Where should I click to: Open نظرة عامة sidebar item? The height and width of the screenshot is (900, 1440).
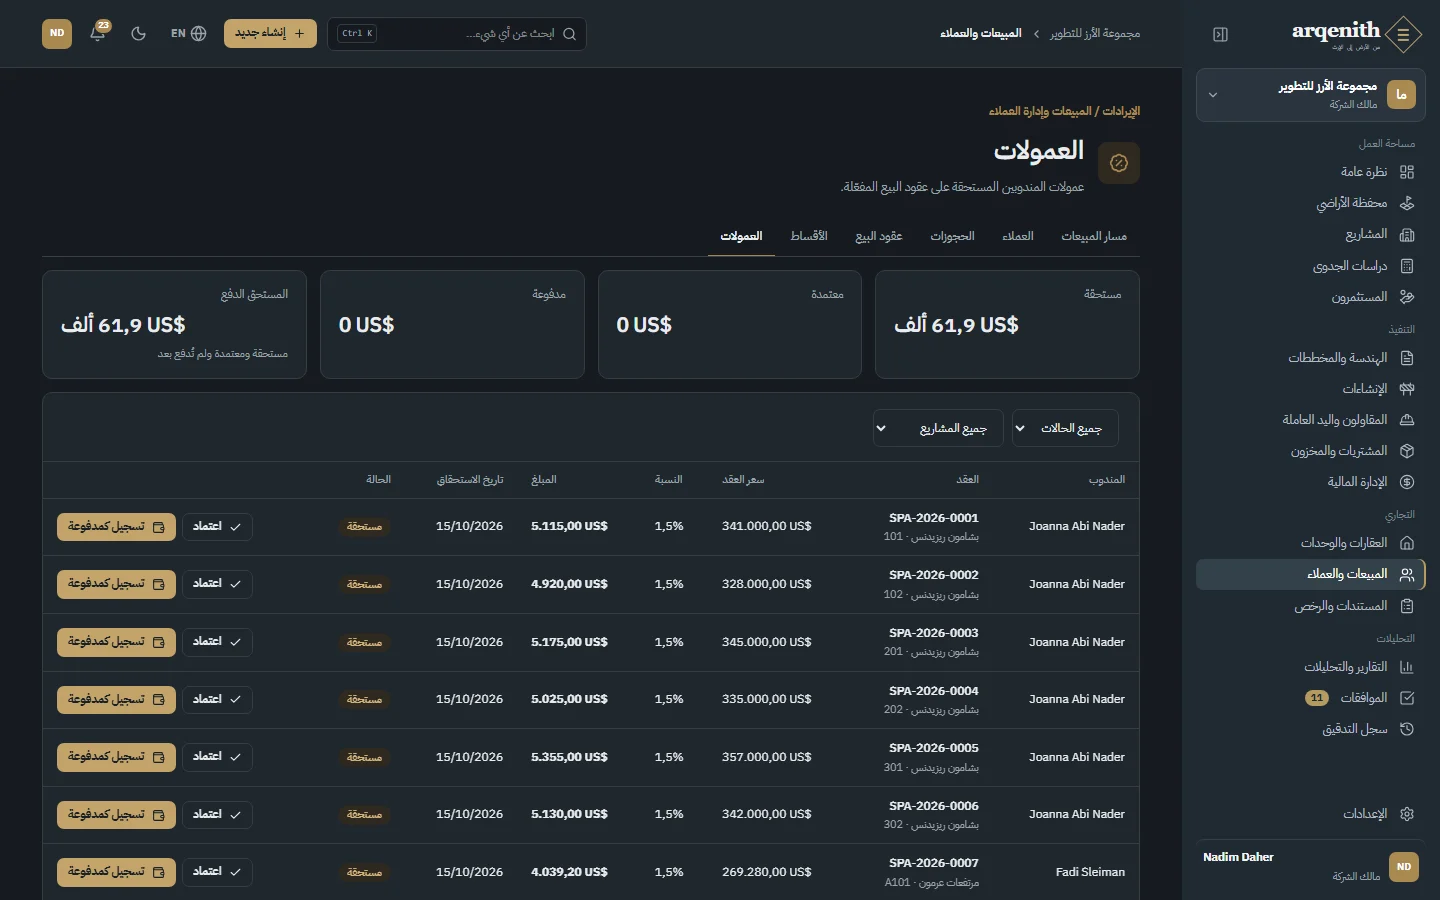(x=1311, y=172)
